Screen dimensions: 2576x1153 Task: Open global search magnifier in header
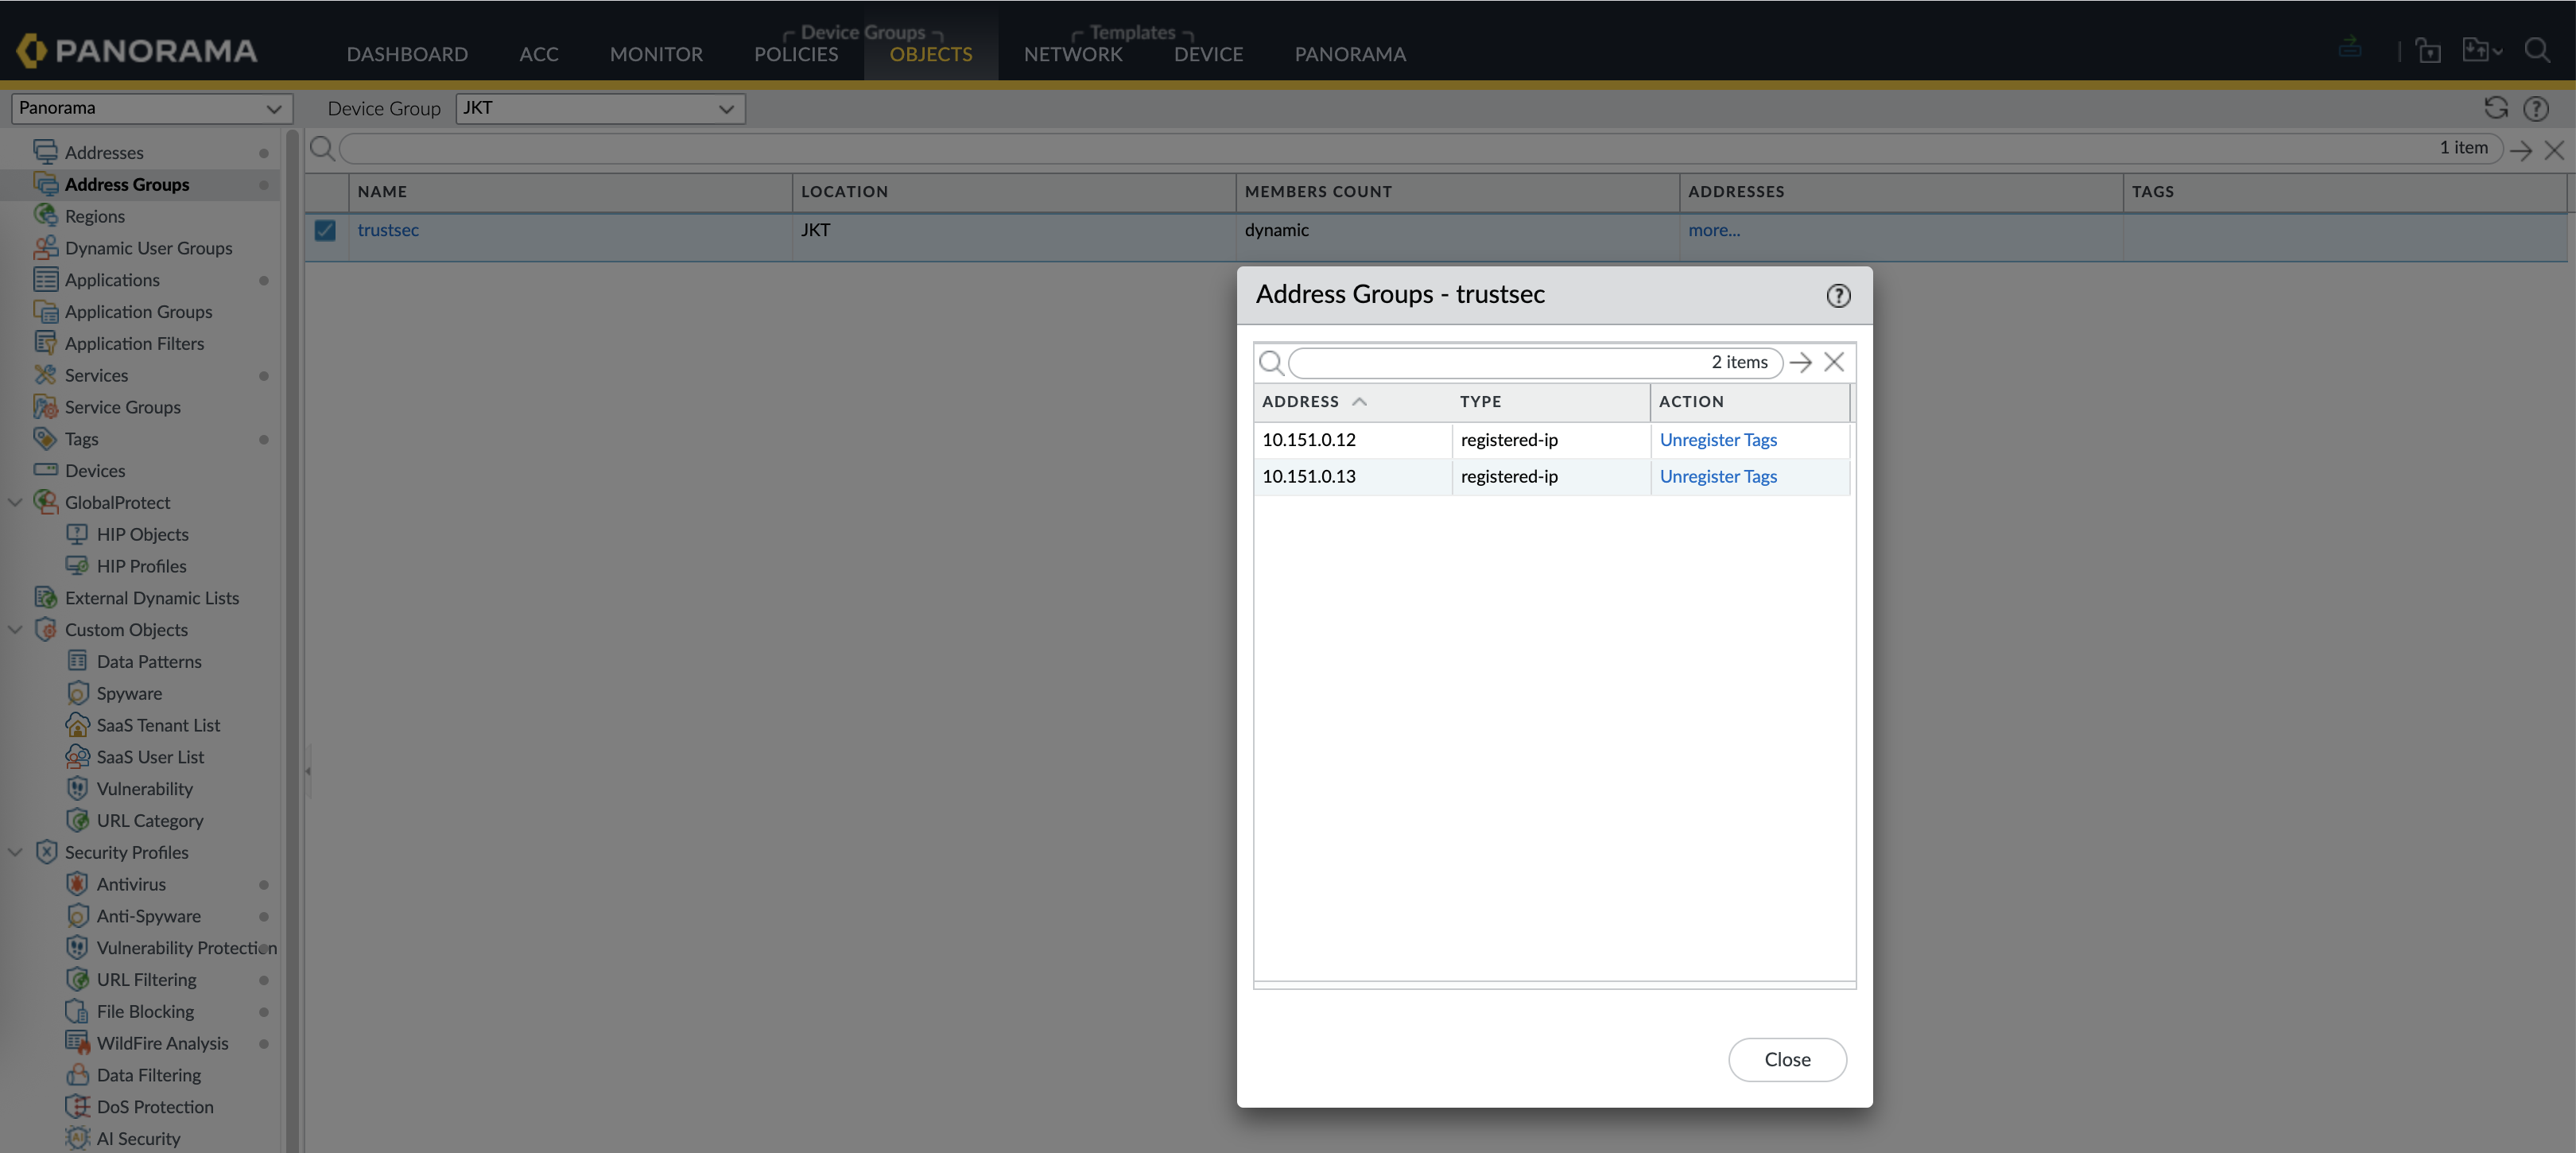2536,50
